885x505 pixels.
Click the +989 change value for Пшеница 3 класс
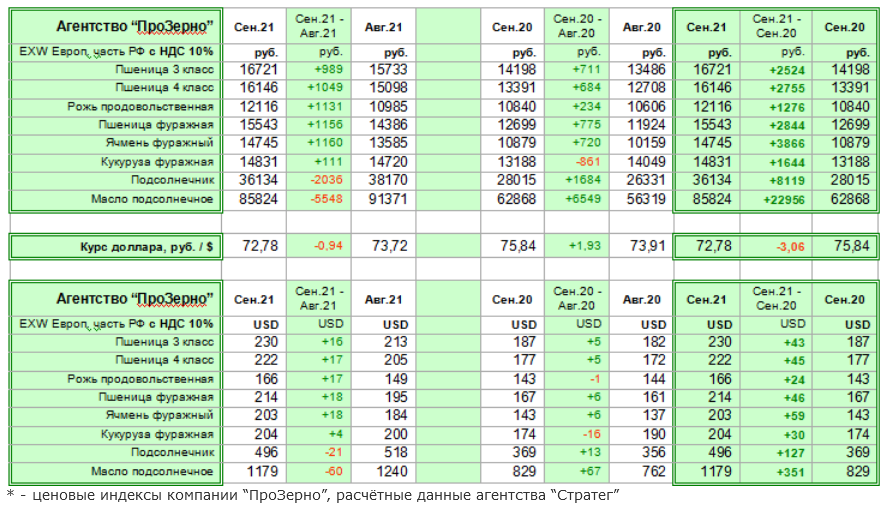click(x=330, y=69)
